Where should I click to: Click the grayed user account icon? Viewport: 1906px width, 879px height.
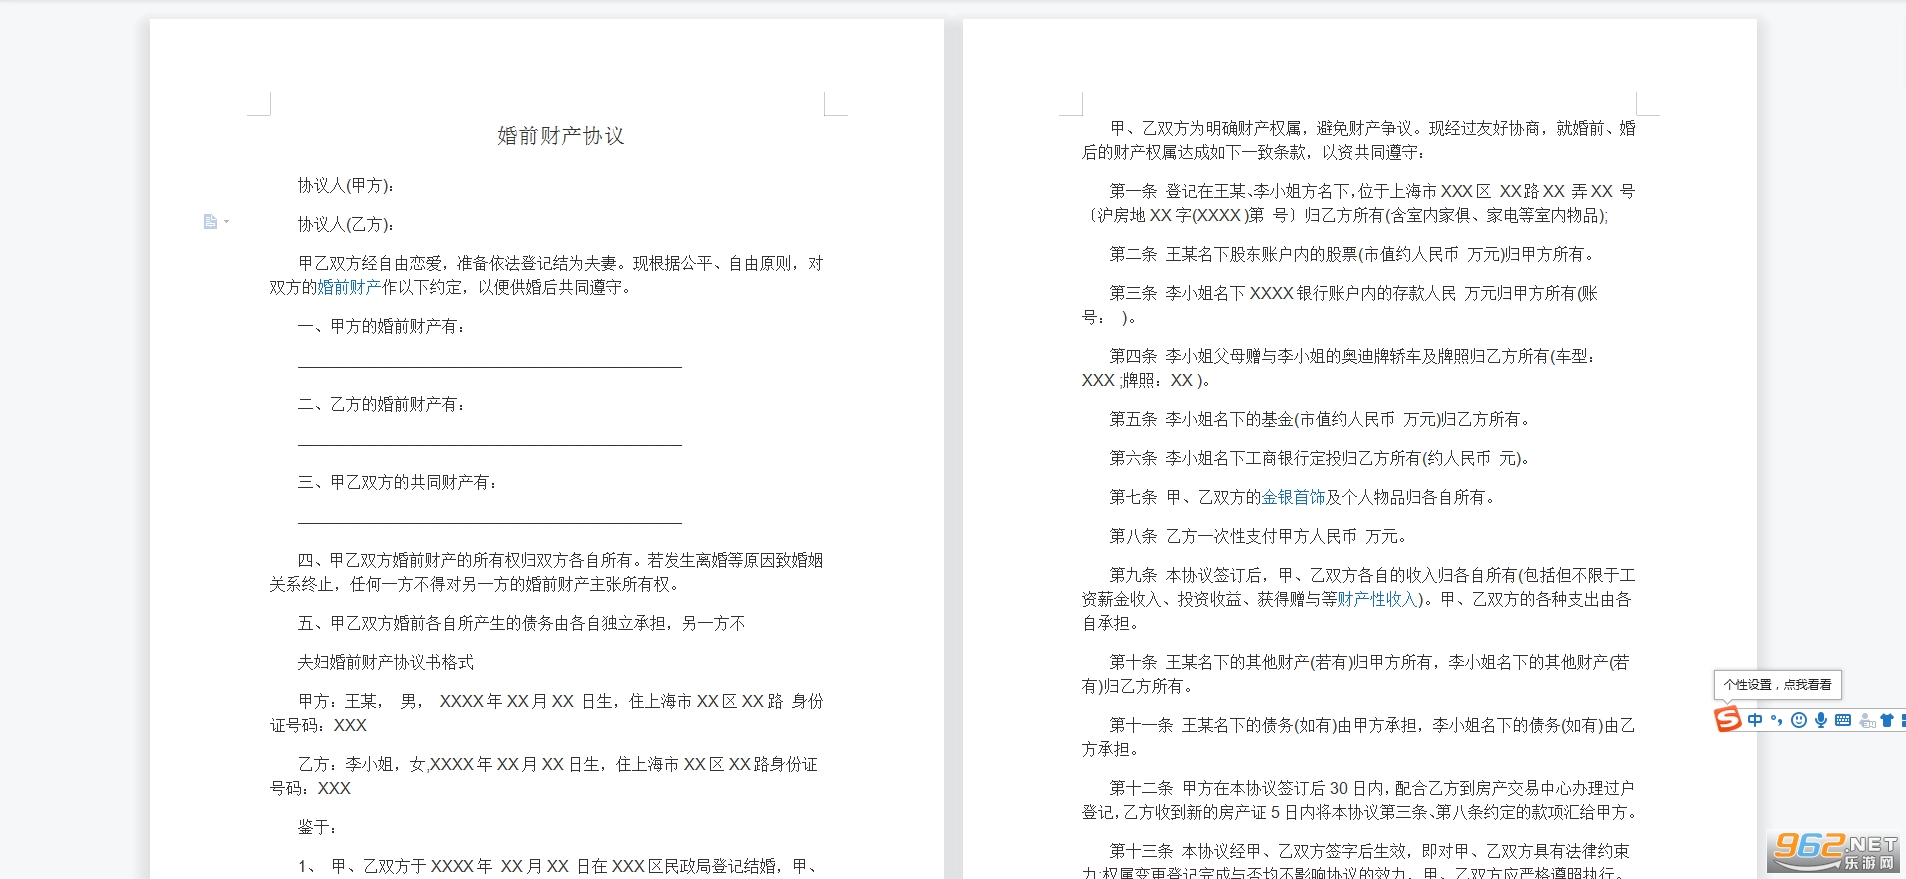[1866, 720]
